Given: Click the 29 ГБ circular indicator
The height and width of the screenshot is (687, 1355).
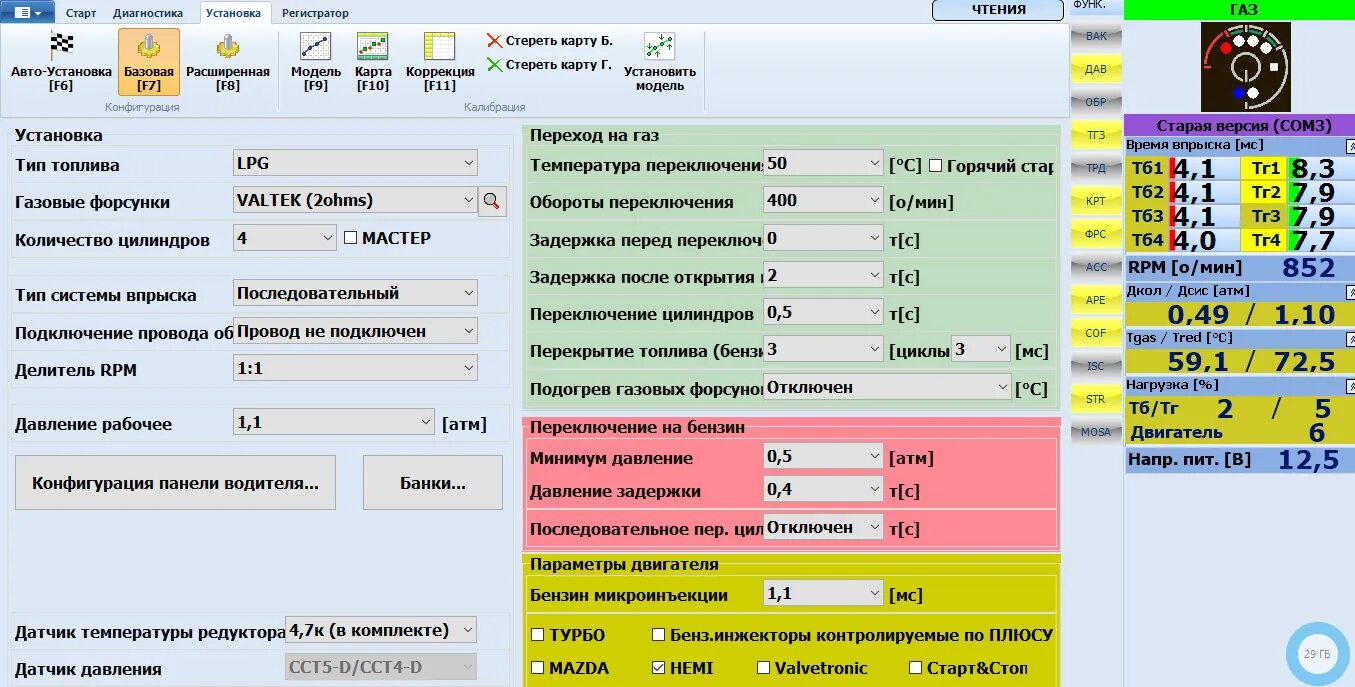Looking at the screenshot, I should (1317, 655).
